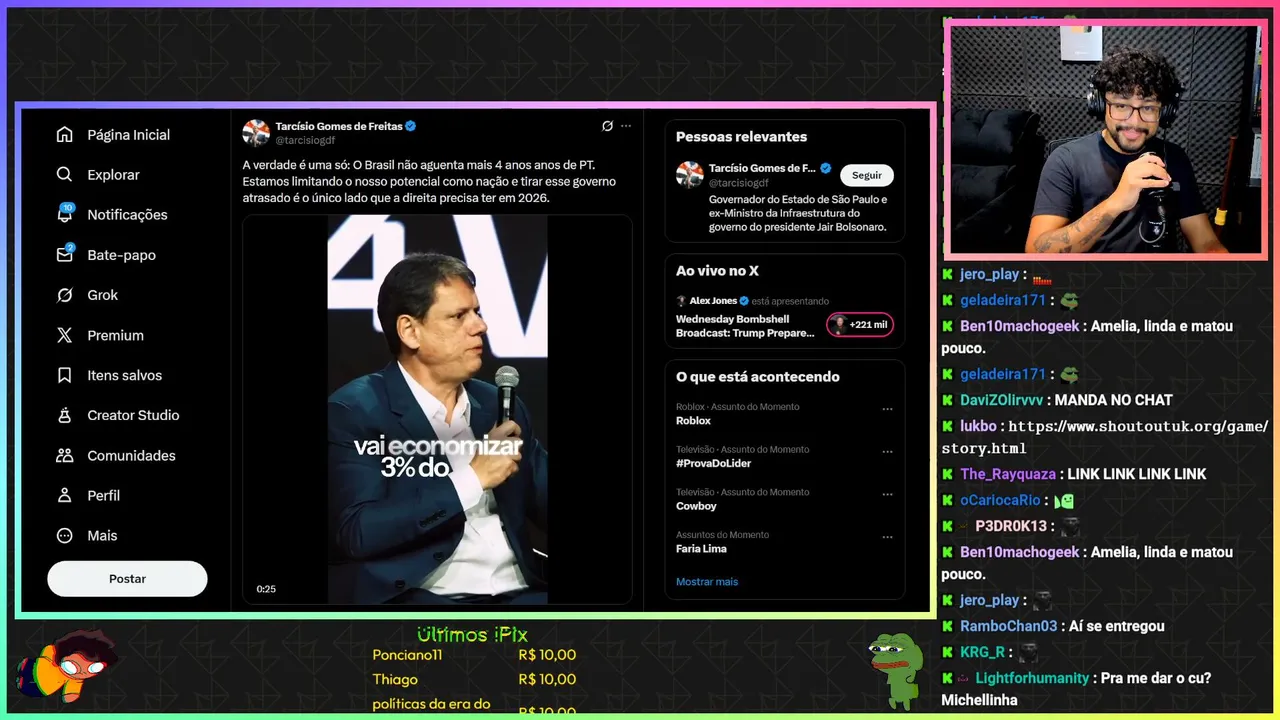Follow Tarcísio with the Seguir button
The width and height of the screenshot is (1280, 720).
tap(867, 175)
